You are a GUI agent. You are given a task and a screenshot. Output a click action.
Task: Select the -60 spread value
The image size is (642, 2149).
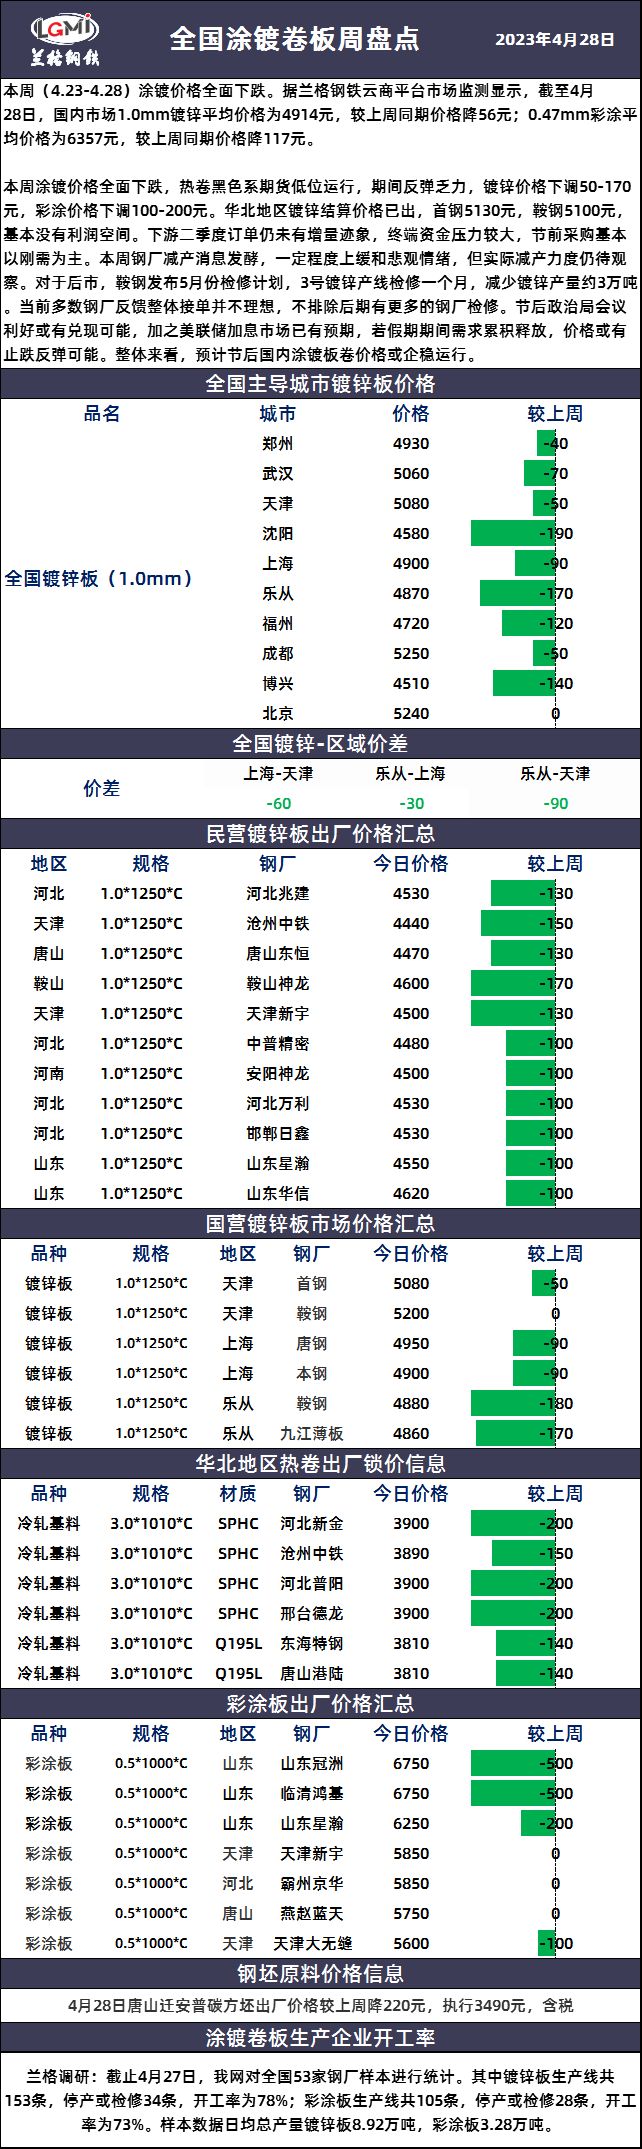click(x=278, y=804)
